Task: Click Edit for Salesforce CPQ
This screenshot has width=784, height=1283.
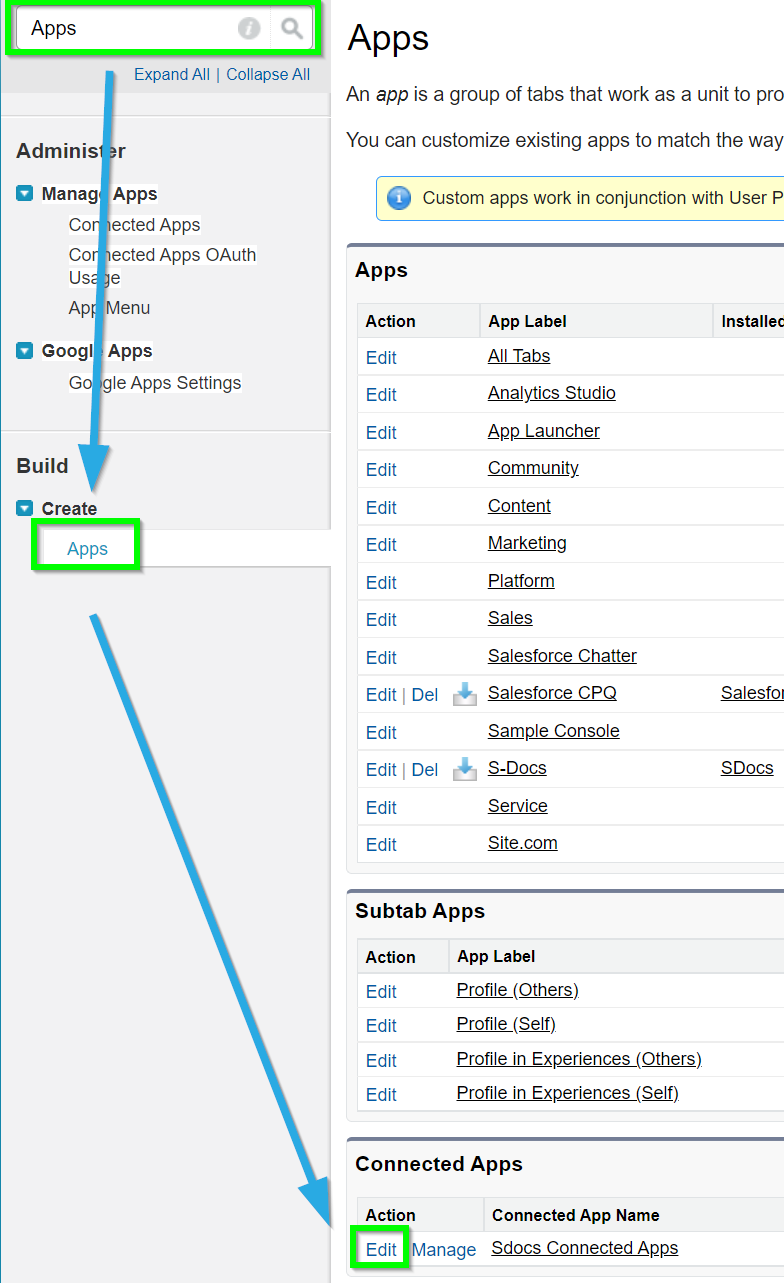Action: [x=381, y=694]
